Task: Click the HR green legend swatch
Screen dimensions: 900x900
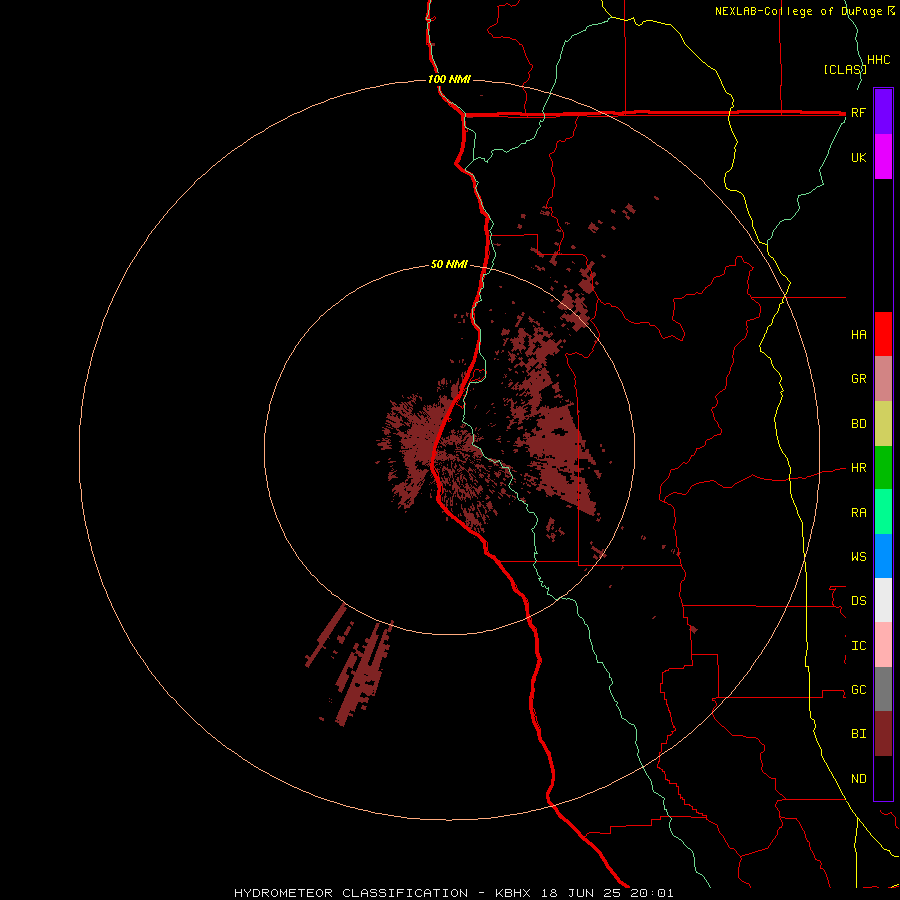Action: pyautogui.click(x=883, y=468)
